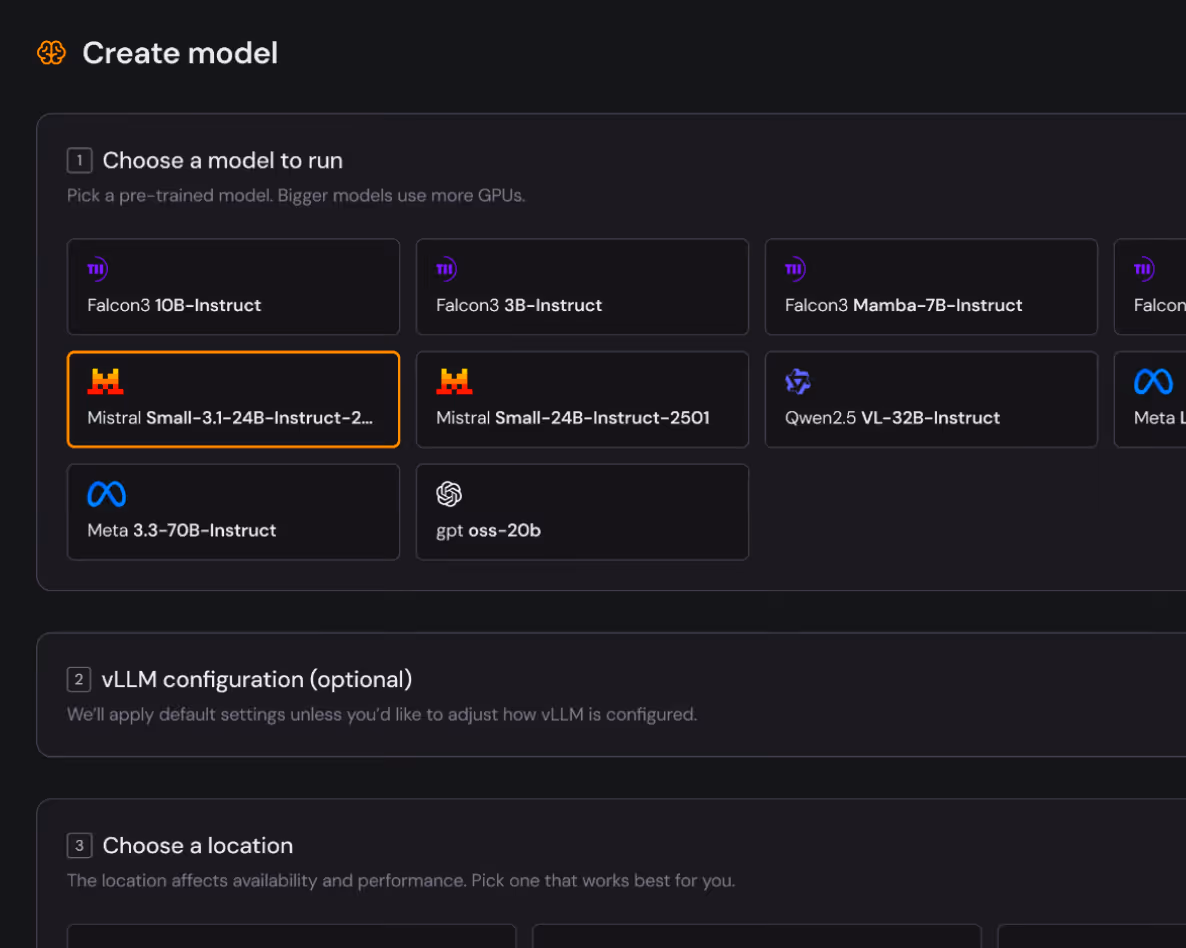Click the Choose a location heading
Screen dimensions: 1186x948
click(197, 845)
